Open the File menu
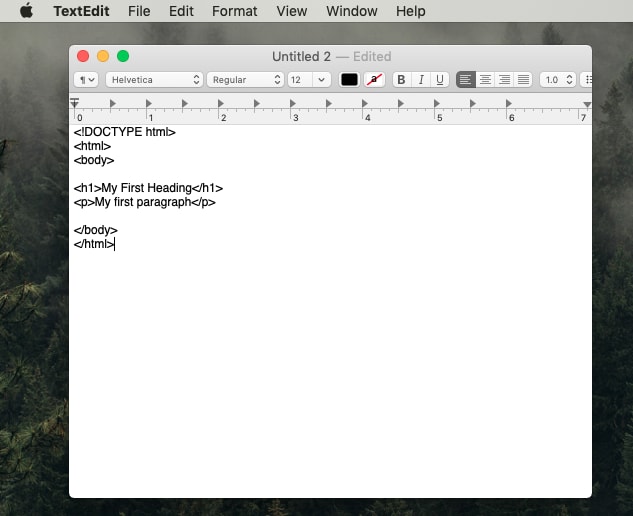 coord(139,11)
